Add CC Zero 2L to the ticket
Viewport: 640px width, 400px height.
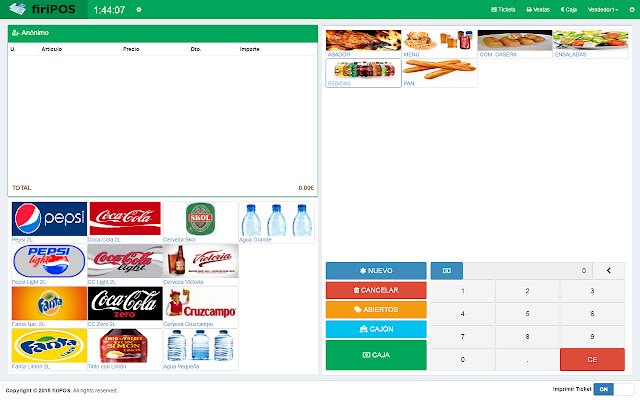tap(125, 307)
